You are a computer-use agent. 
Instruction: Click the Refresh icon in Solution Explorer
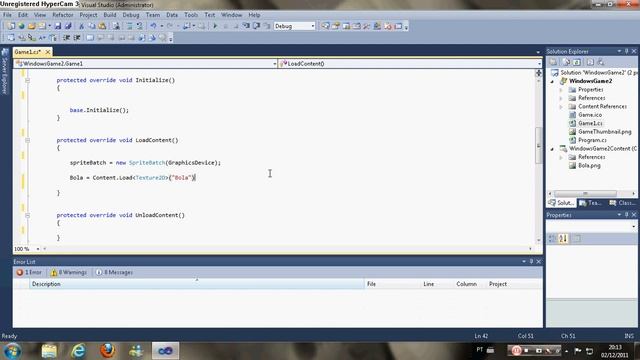pyautogui.click(x=577, y=62)
